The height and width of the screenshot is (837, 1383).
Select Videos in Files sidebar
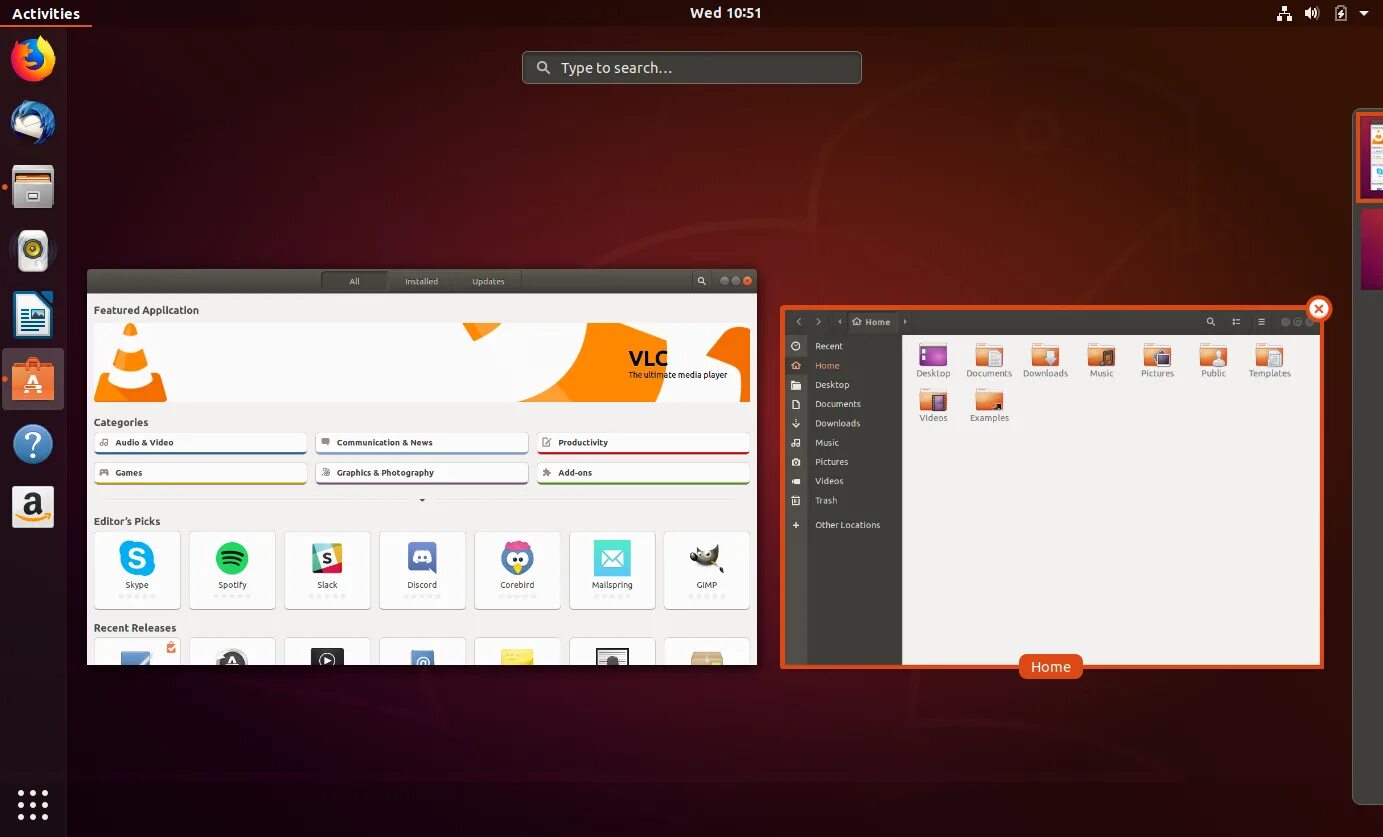click(845, 481)
